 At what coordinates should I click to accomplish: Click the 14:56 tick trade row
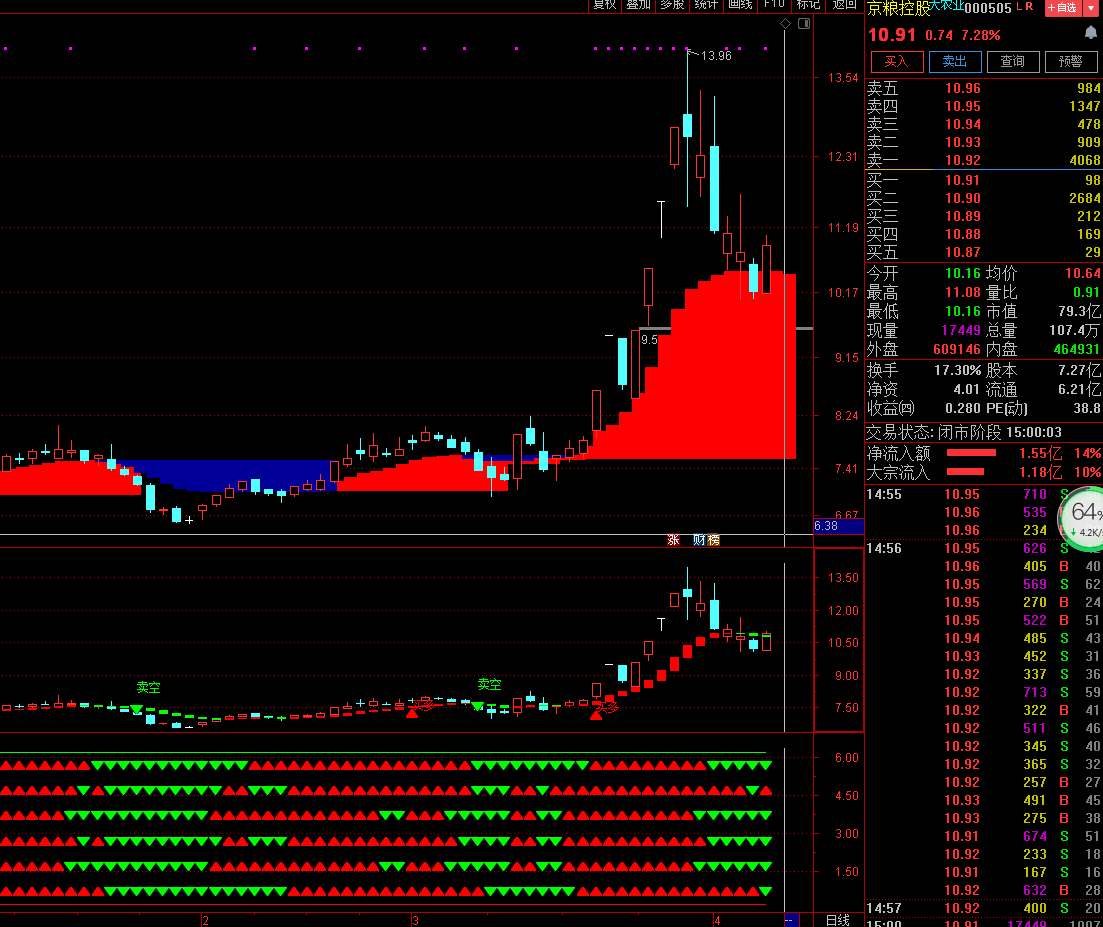(983, 548)
